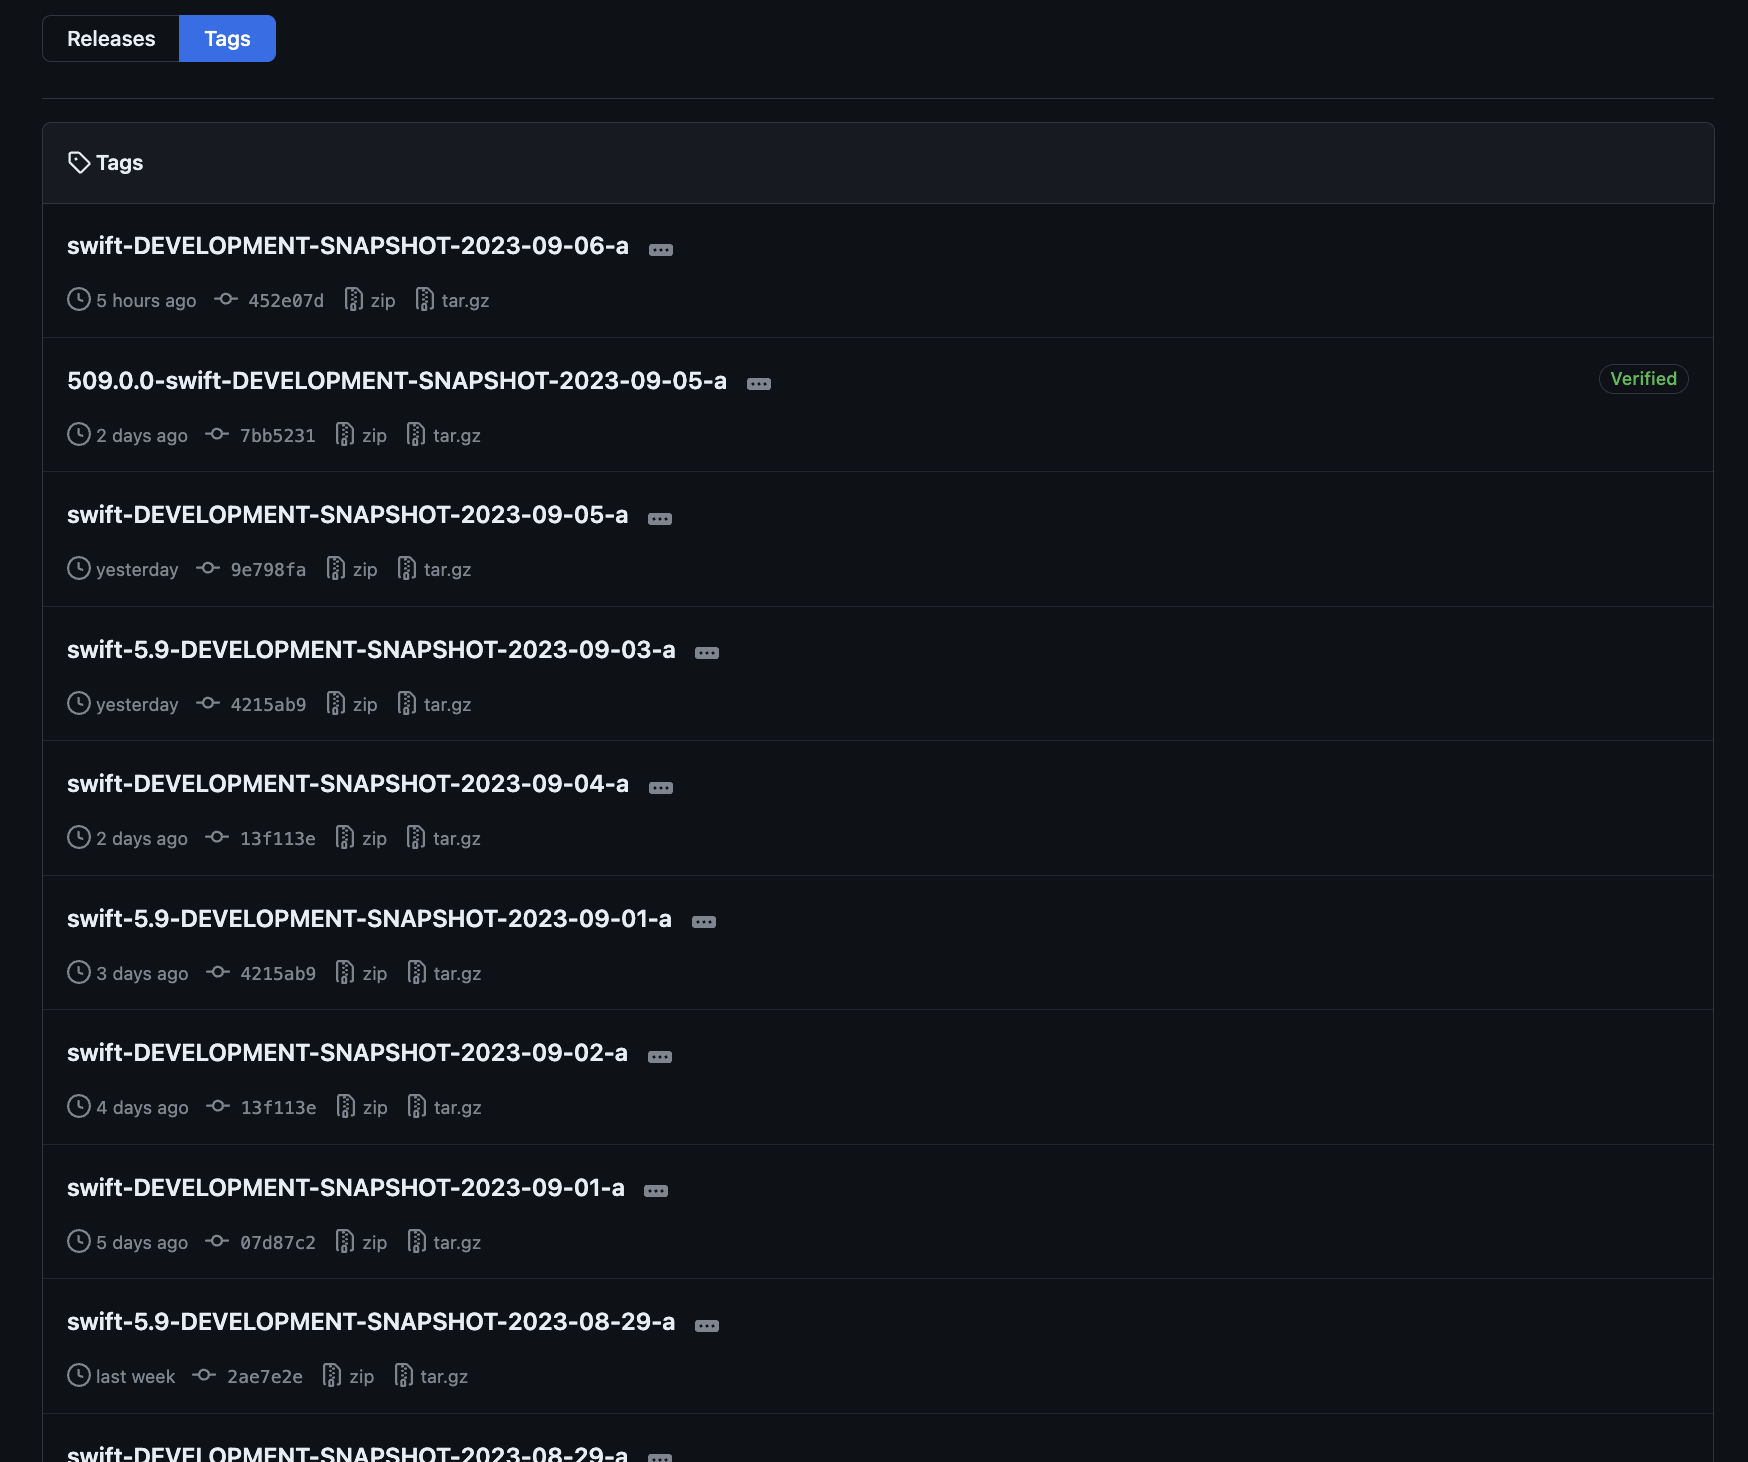
Task: Open tag 509.0.0-swift-DEVELOPMENT-SNAPSHOT-2023-09-05-a
Action: click(x=397, y=381)
